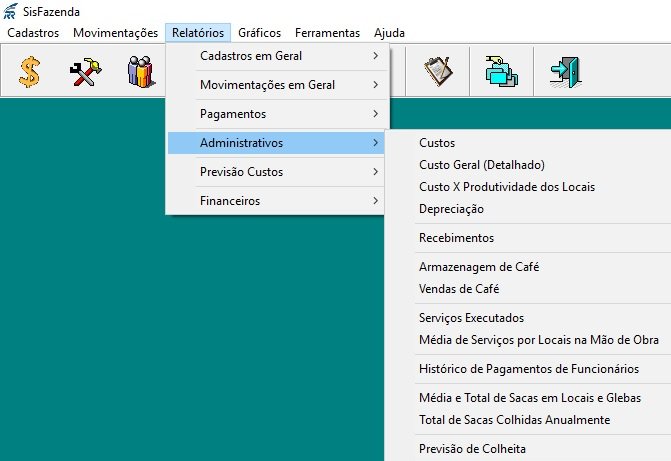
Task: Click the exit door toolbar icon
Action: (x=565, y=72)
